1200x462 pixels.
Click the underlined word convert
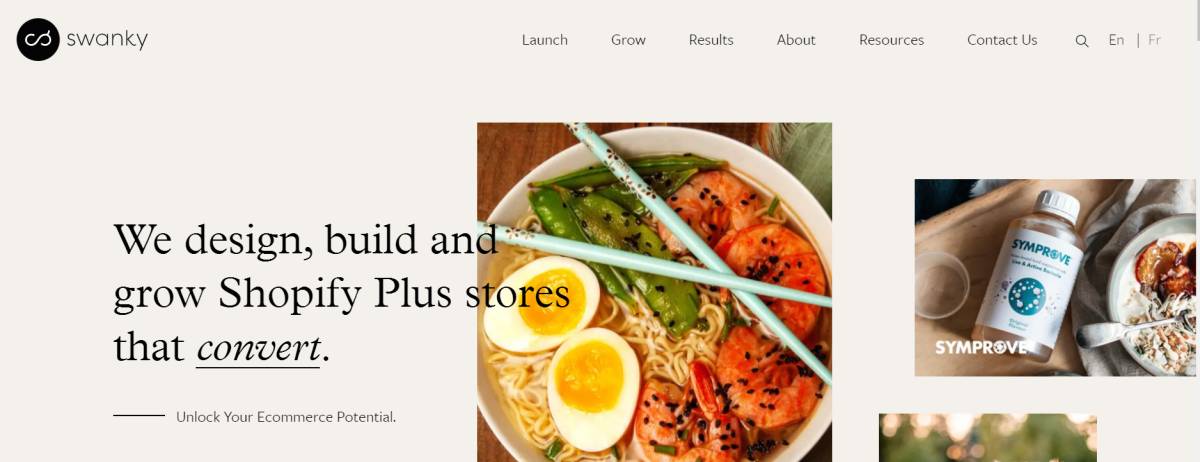tap(258, 348)
